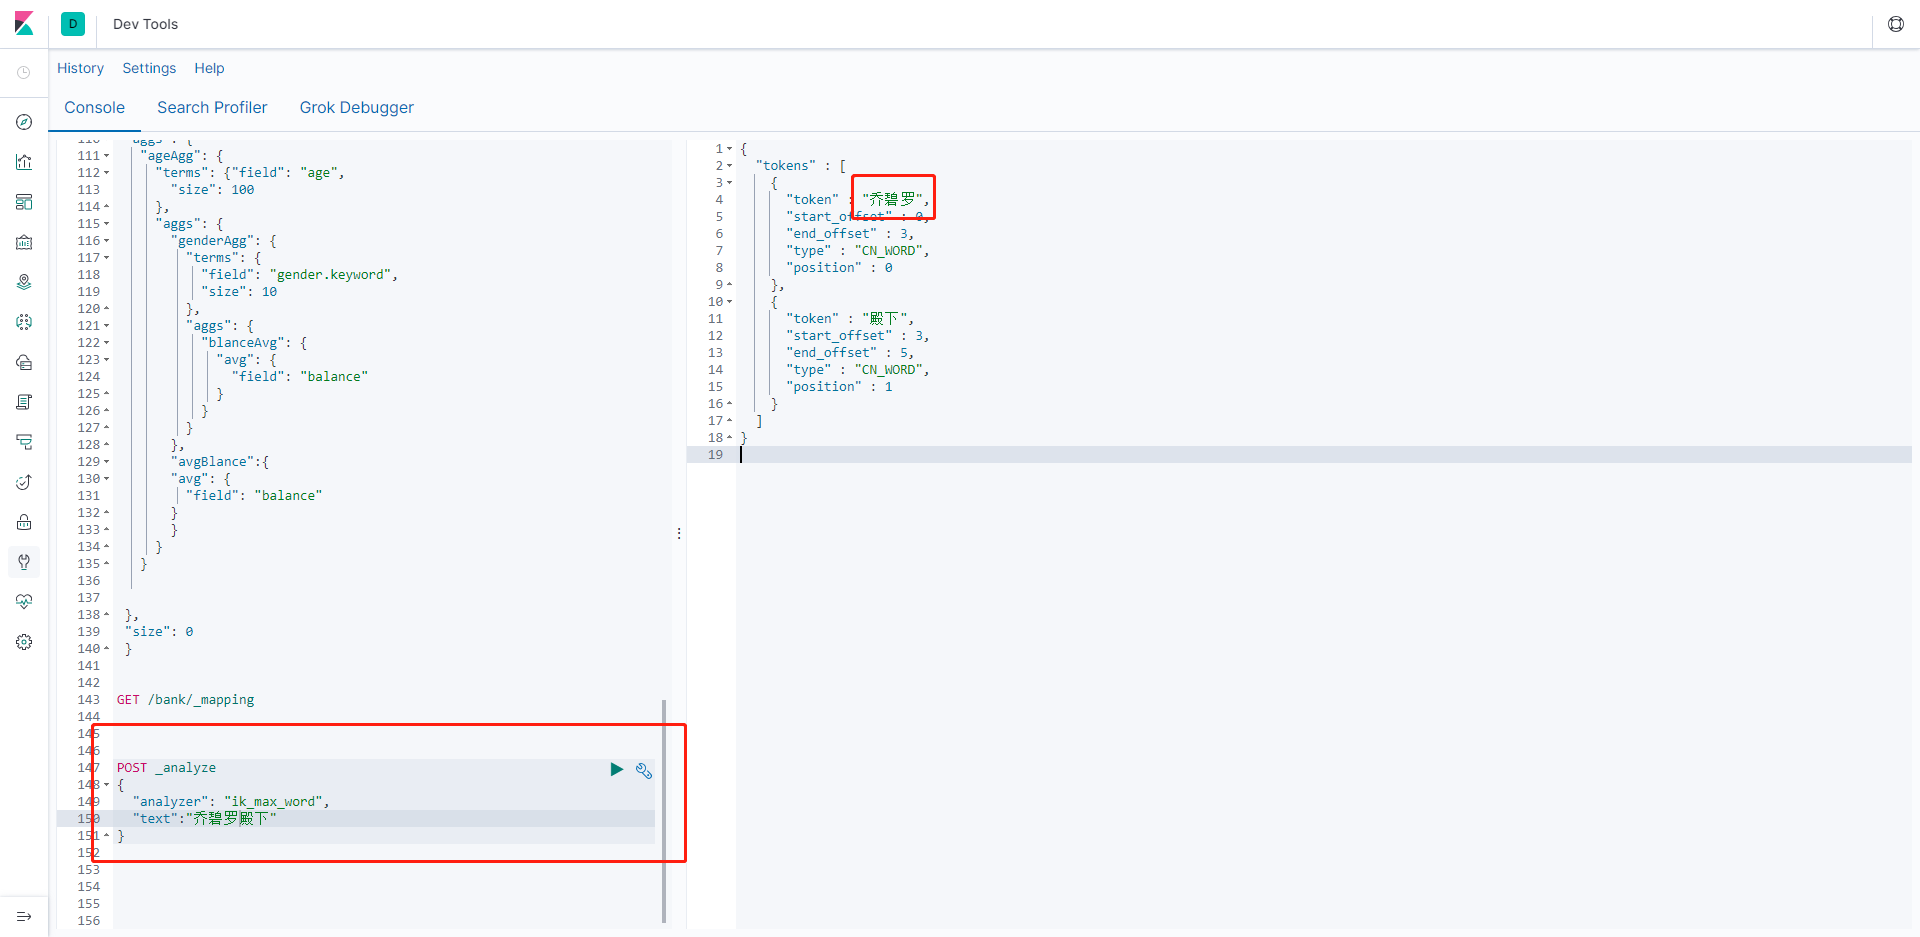Click the Kibana logo
This screenshot has width=1920, height=937.
coord(24,23)
